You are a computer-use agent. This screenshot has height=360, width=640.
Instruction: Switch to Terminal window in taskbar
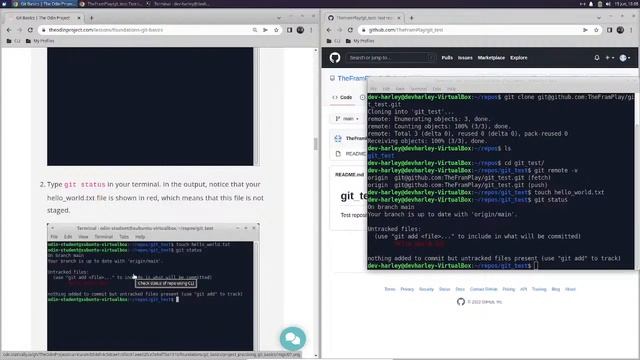178,4
